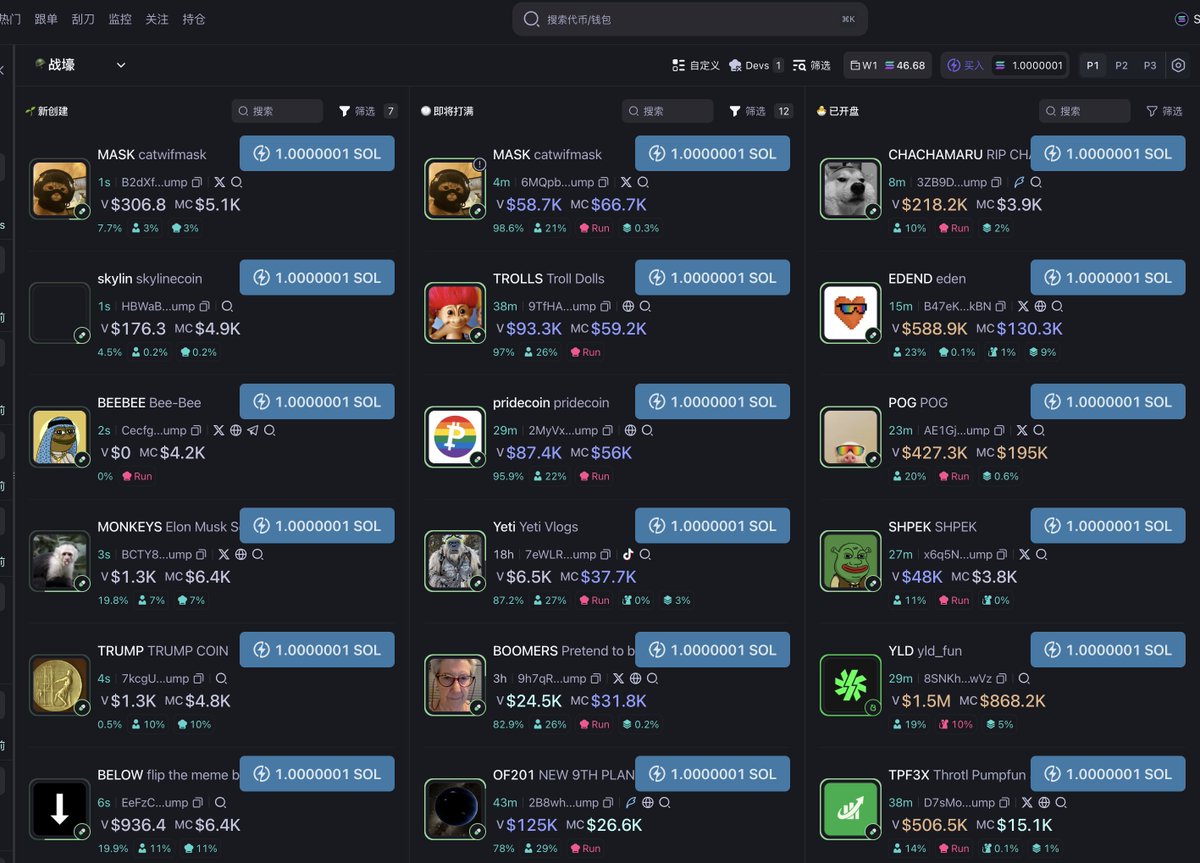This screenshot has height=863, width=1200.
Task: Open pridecoin's website globe icon
Action: pos(630,430)
